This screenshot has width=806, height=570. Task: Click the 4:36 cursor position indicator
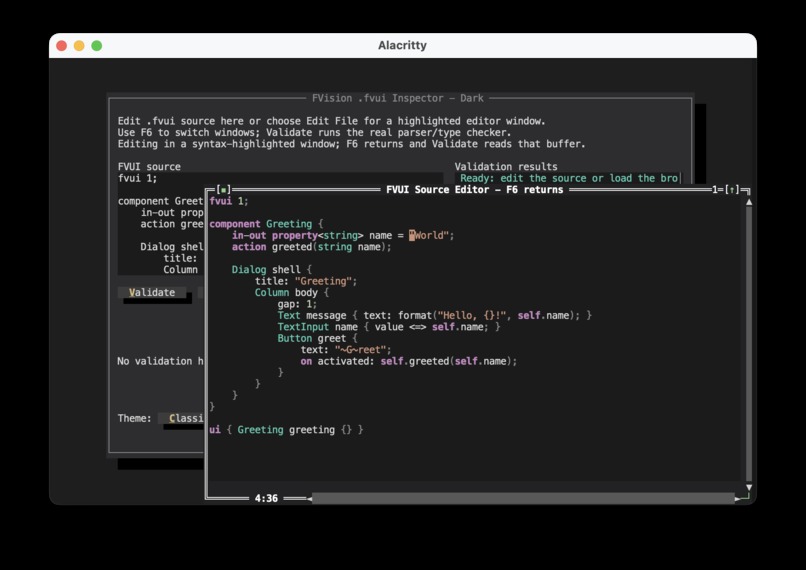pyautogui.click(x=266, y=499)
